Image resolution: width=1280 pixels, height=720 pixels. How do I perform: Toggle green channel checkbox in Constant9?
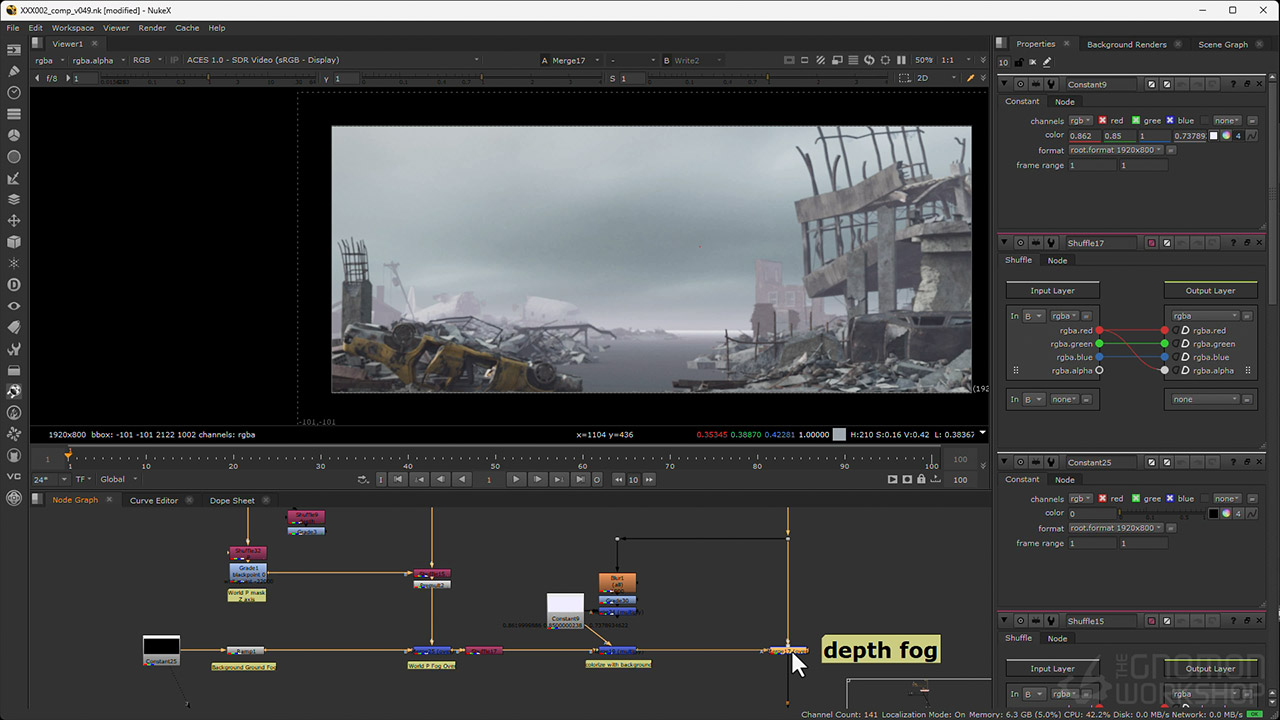click(1136, 121)
